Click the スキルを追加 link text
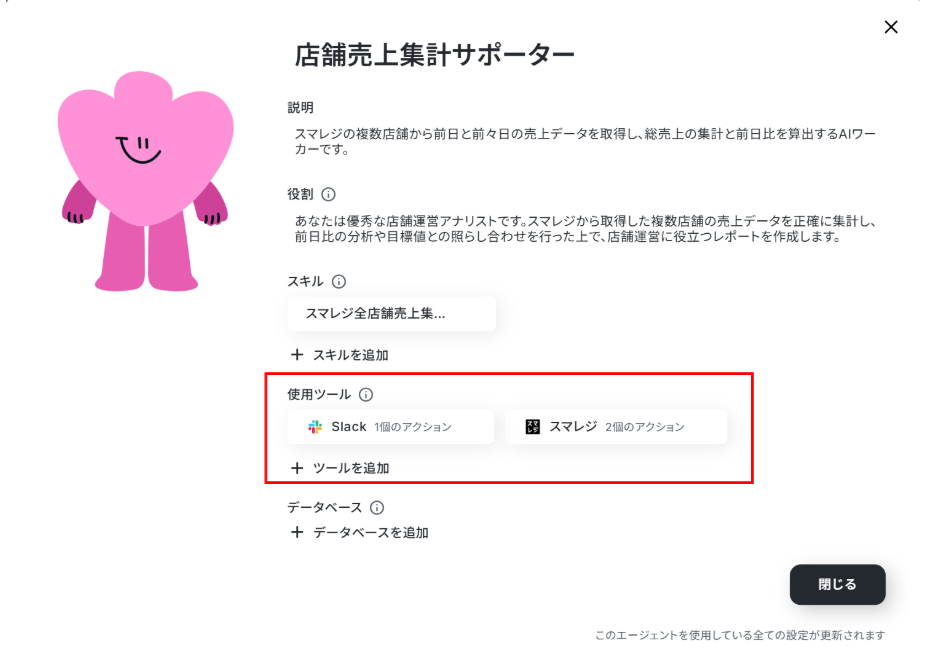Screen dimensions: 938x663 point(351,355)
